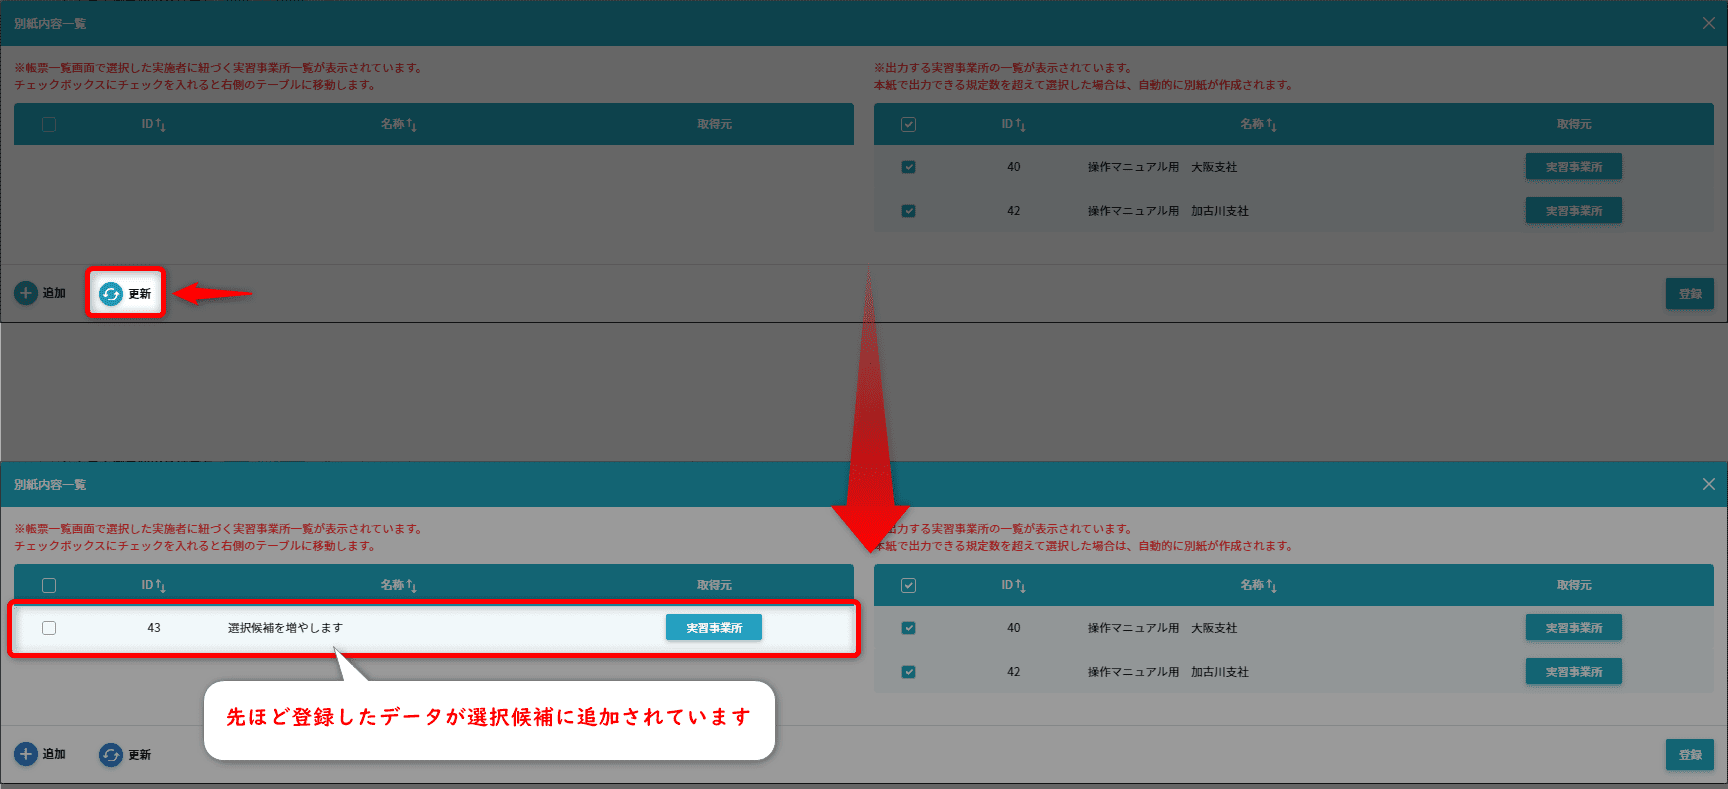Screen dimensions: 1728x789
Task: Sort by ID in upper right table
Action: coord(1013,124)
